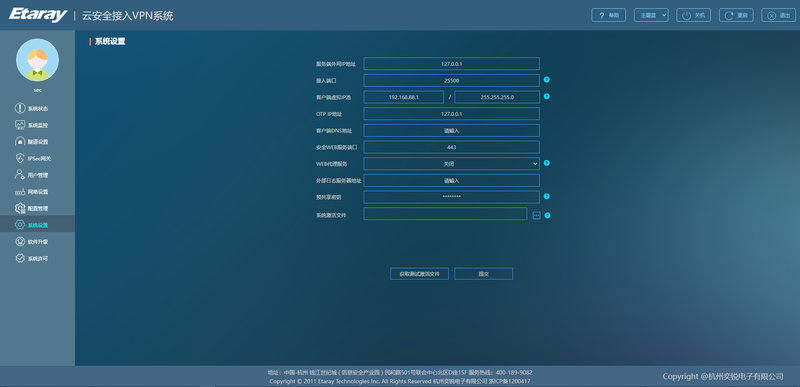Click the help icon beside the WEB代理服务 dropdown
The height and width of the screenshot is (387, 800).
[x=546, y=163]
